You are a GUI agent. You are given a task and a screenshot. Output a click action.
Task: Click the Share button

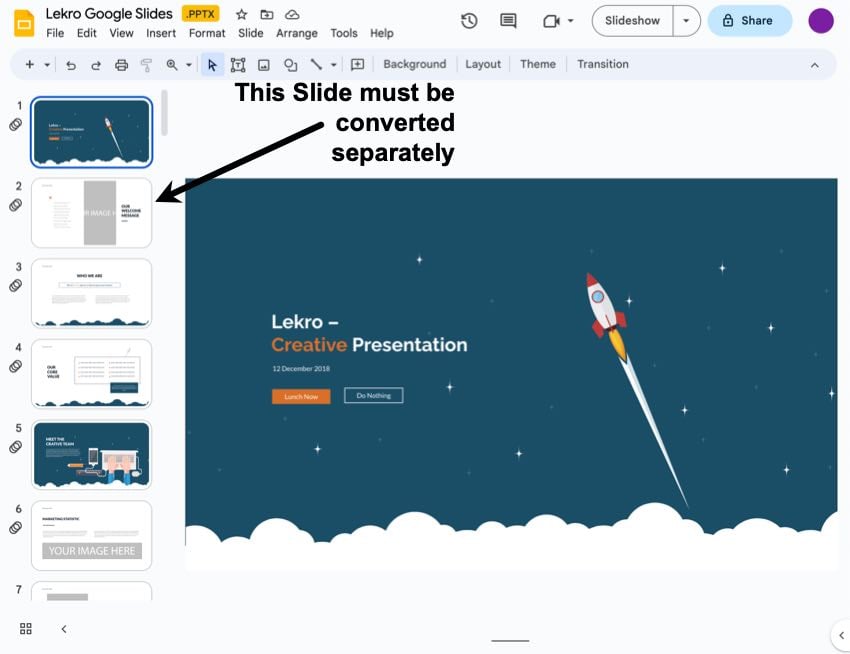[749, 21]
